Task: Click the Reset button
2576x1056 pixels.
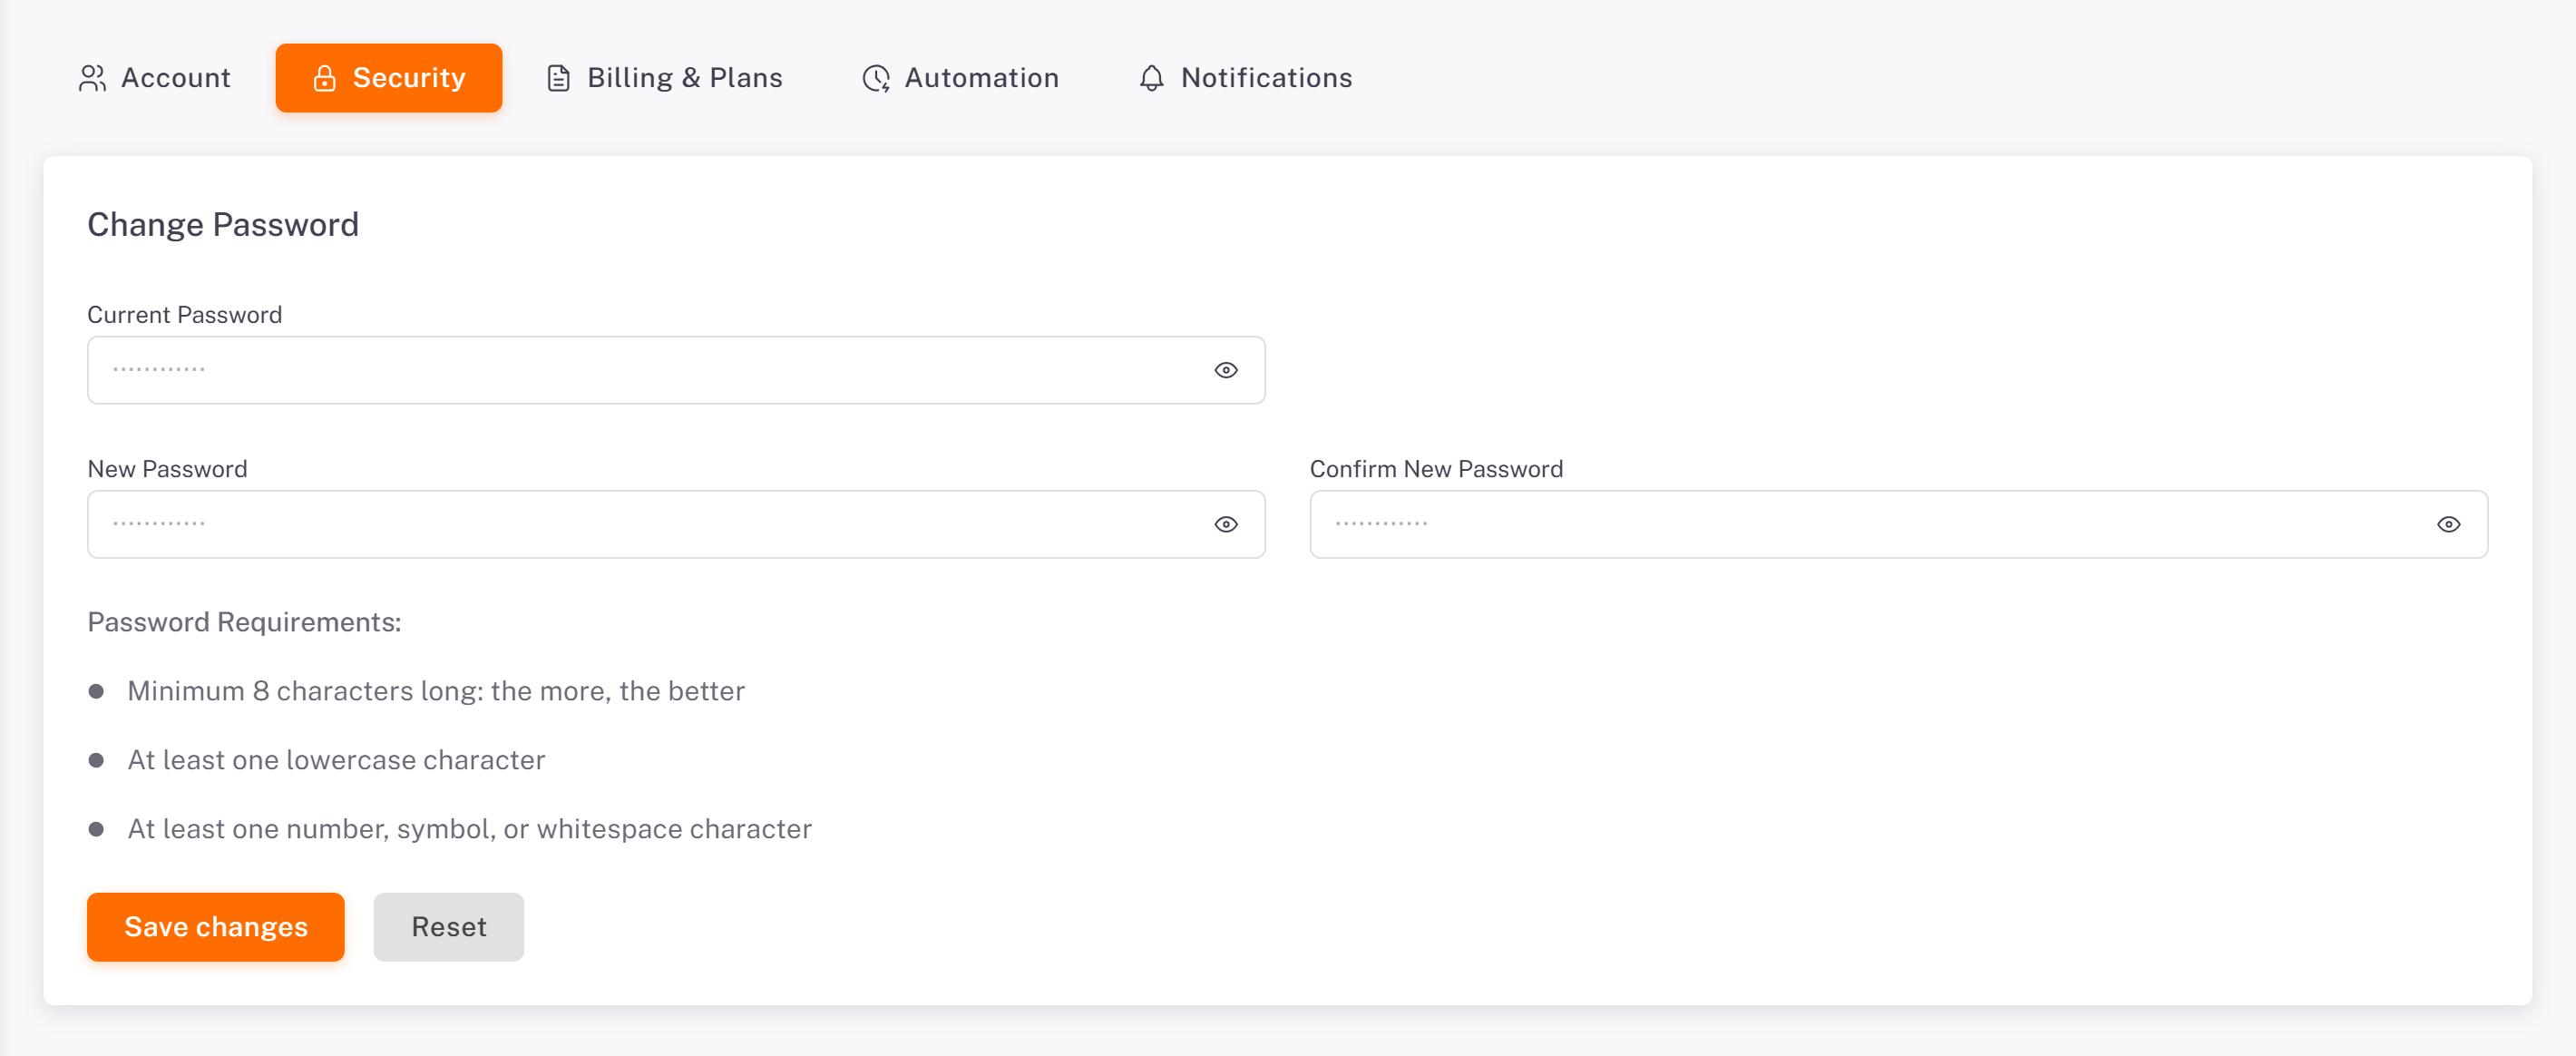Action: tap(449, 927)
